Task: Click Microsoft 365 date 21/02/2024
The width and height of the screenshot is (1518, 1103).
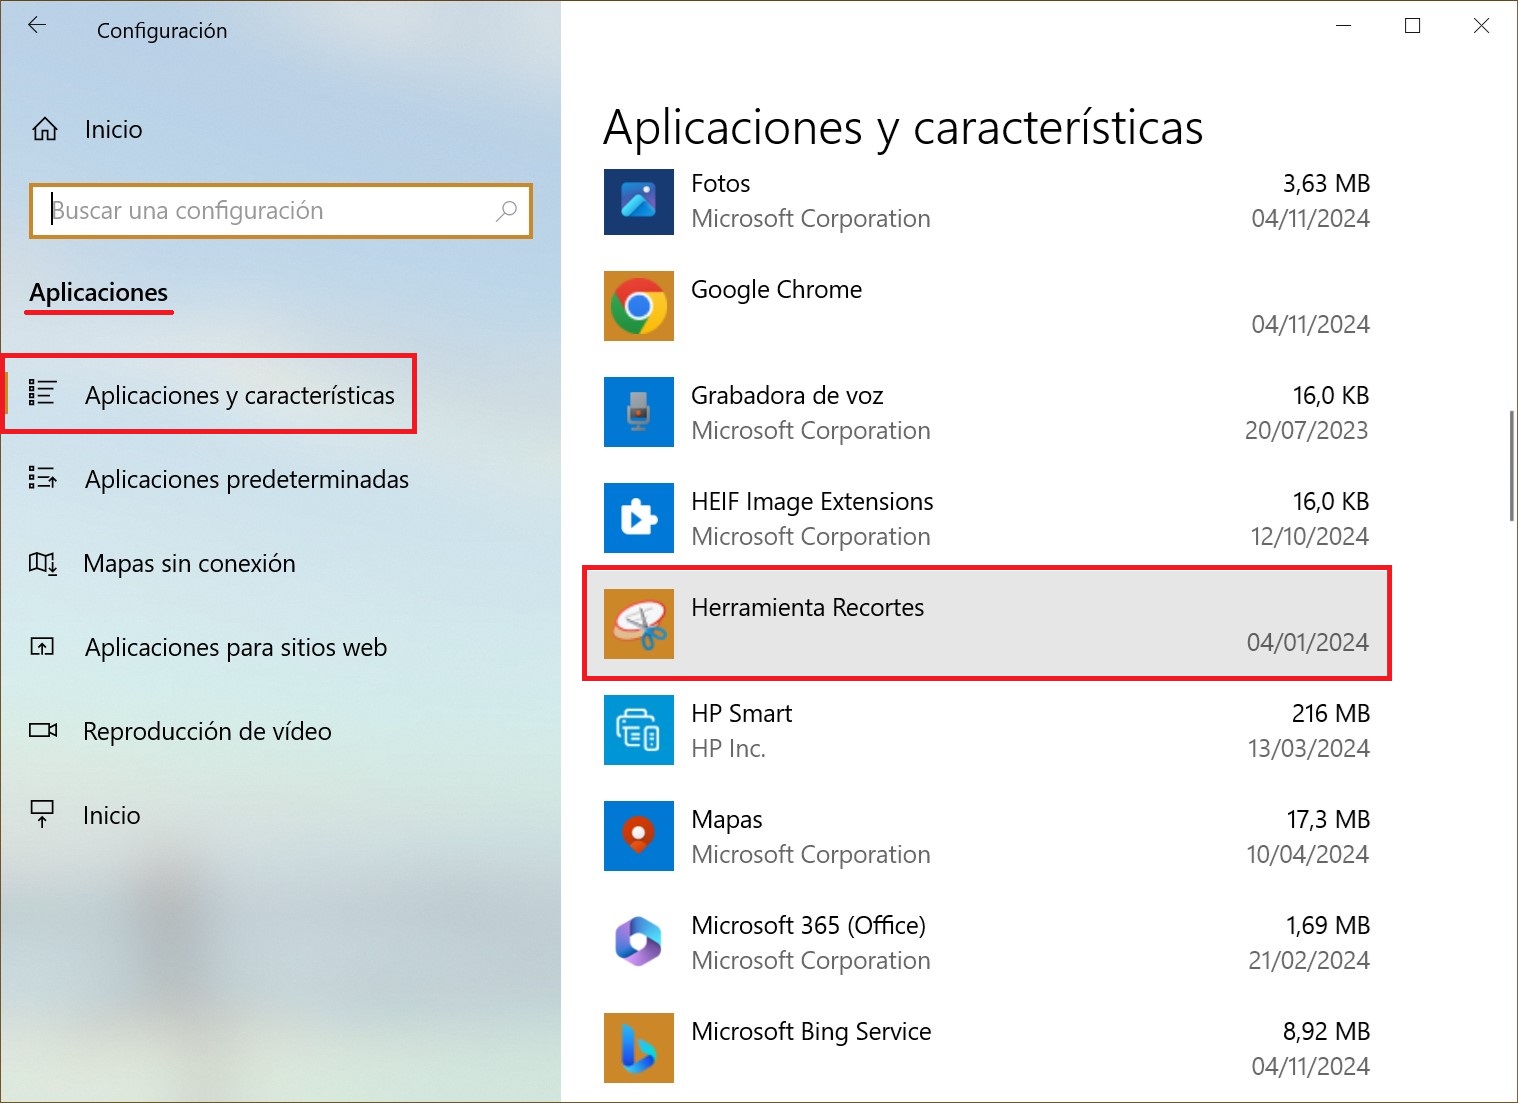Action: [x=1308, y=960]
